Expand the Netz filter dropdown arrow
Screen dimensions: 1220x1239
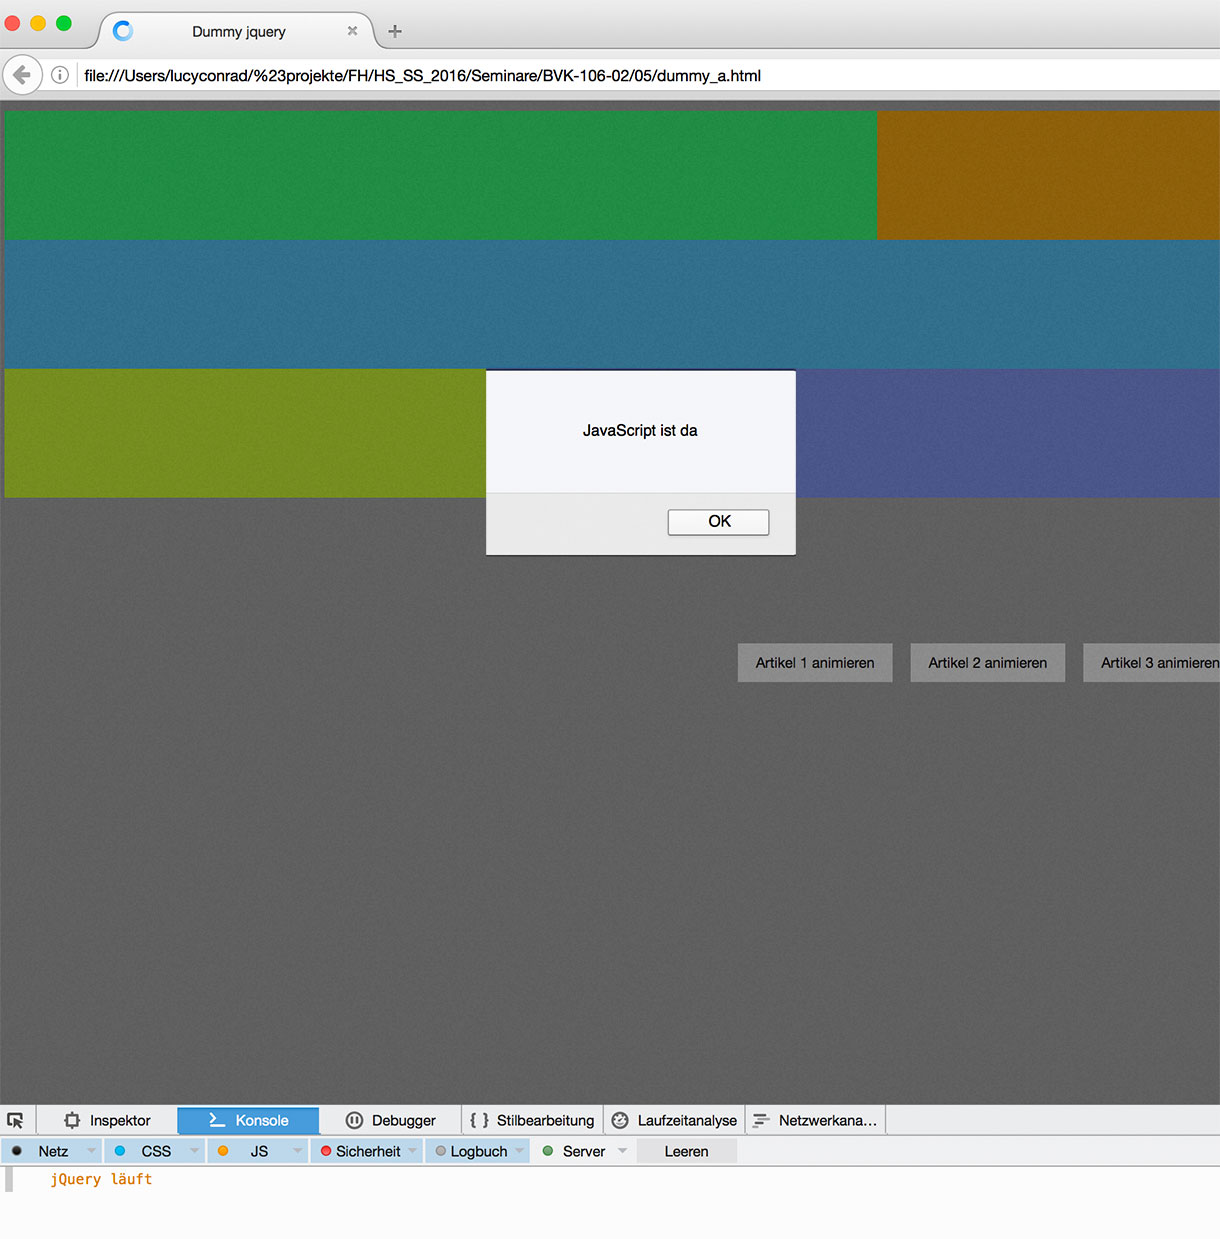[91, 1151]
